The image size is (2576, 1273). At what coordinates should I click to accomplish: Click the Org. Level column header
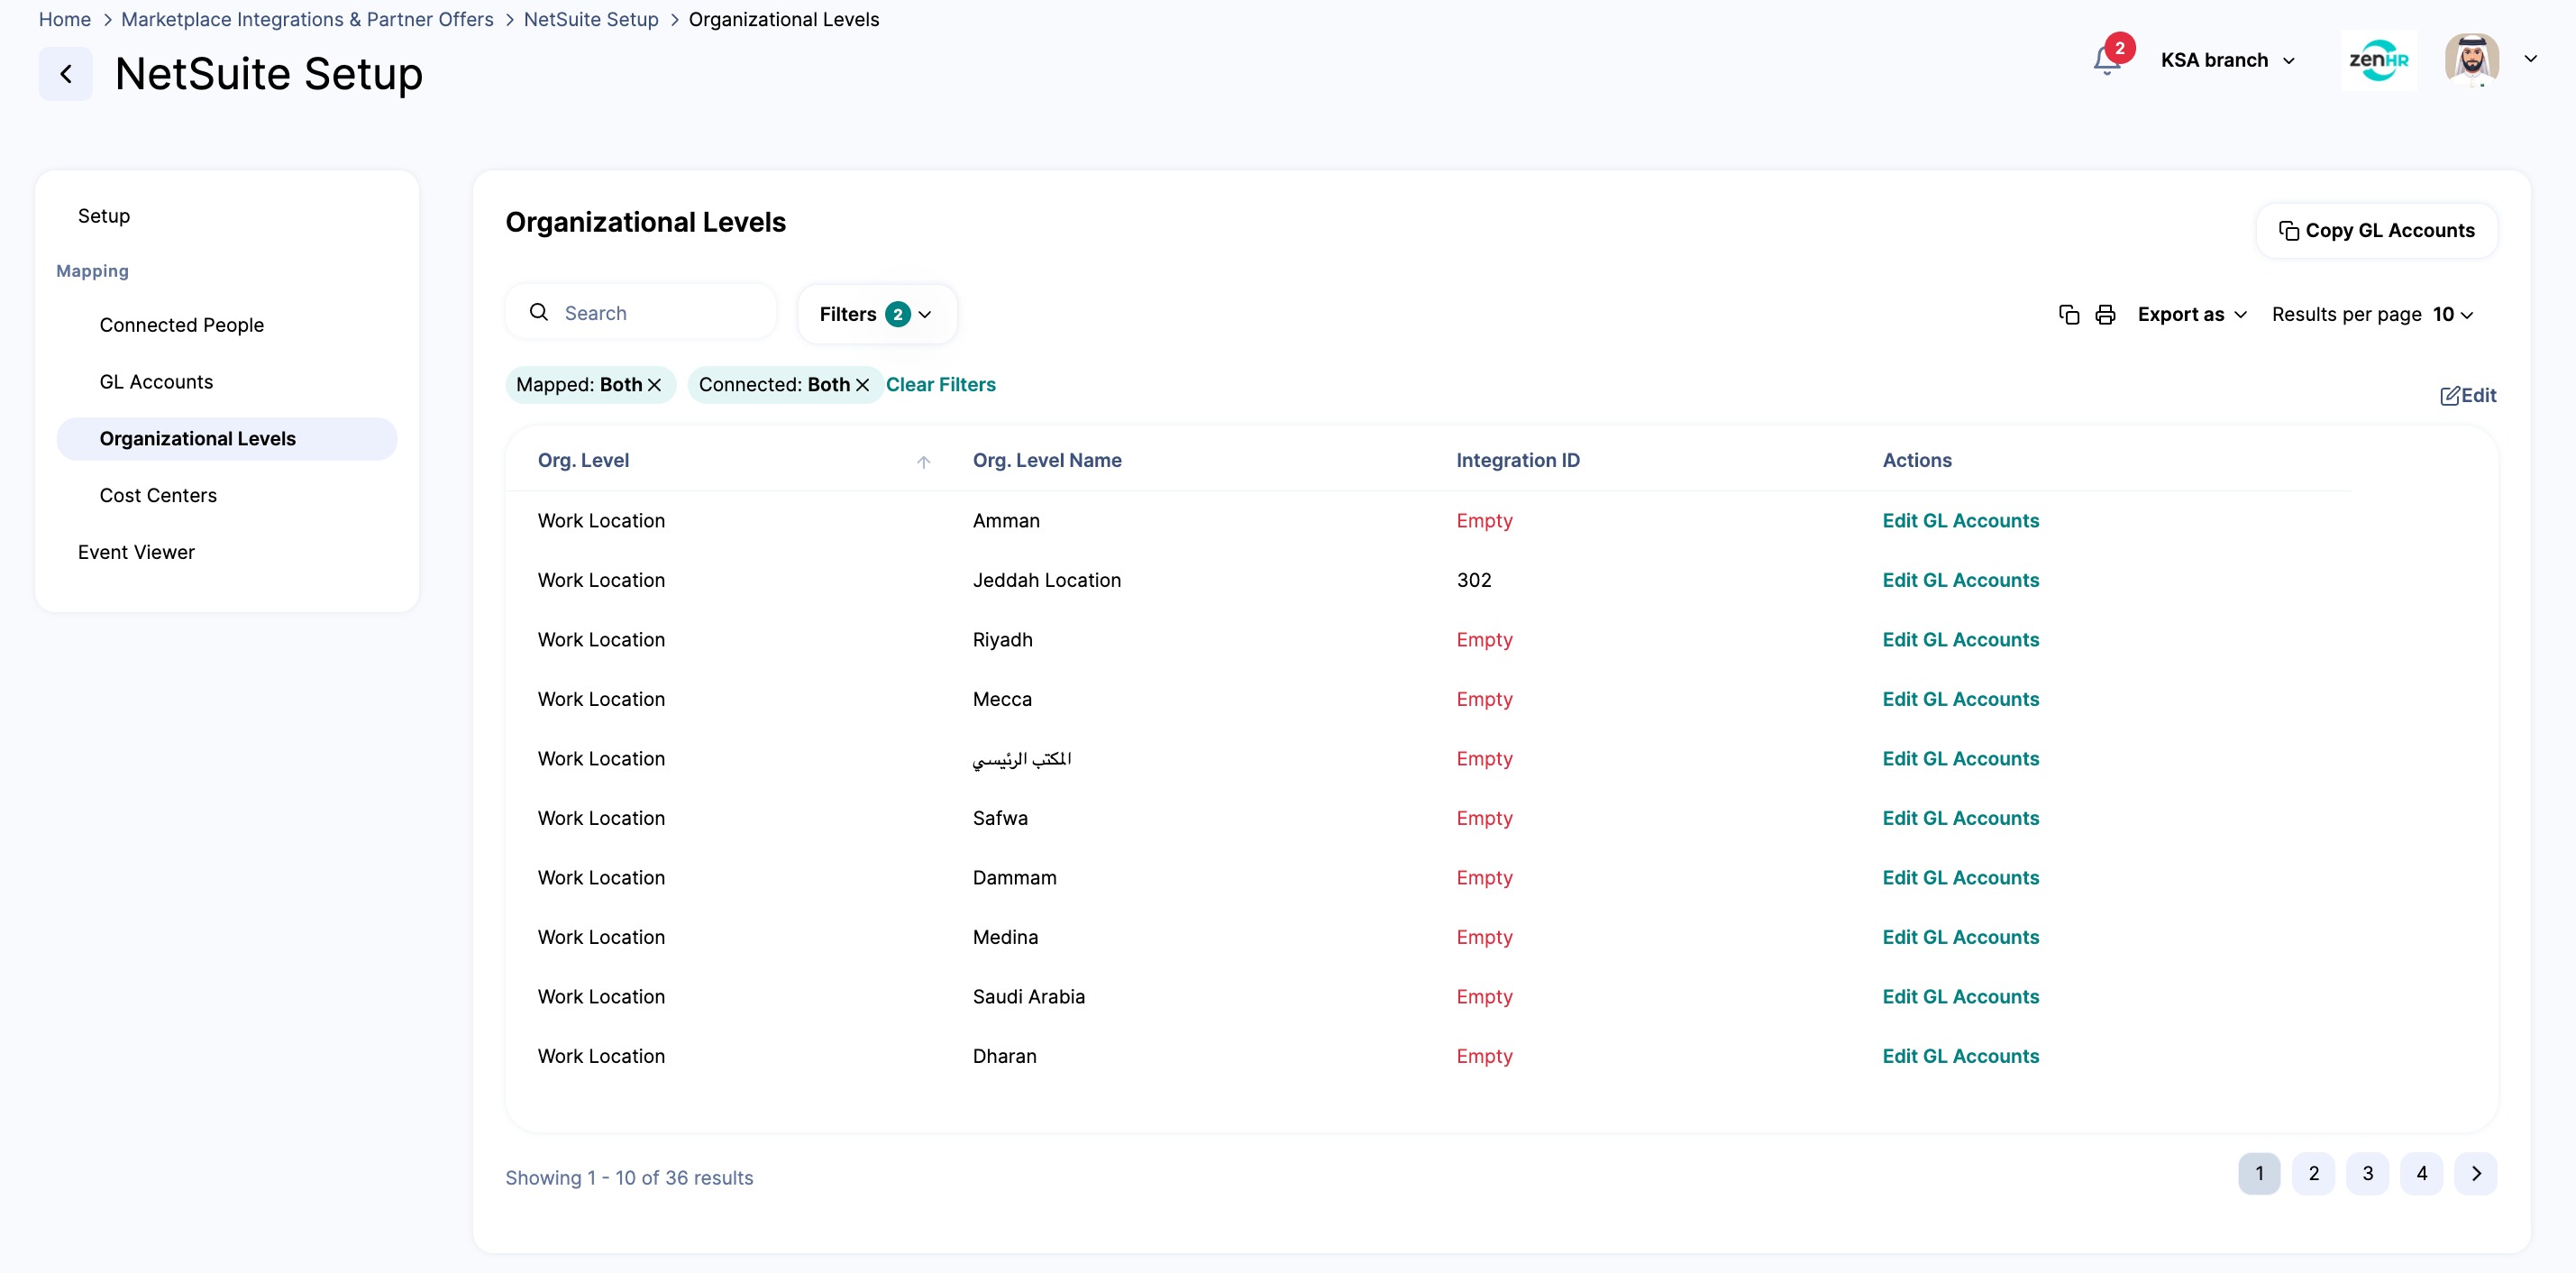tap(583, 460)
